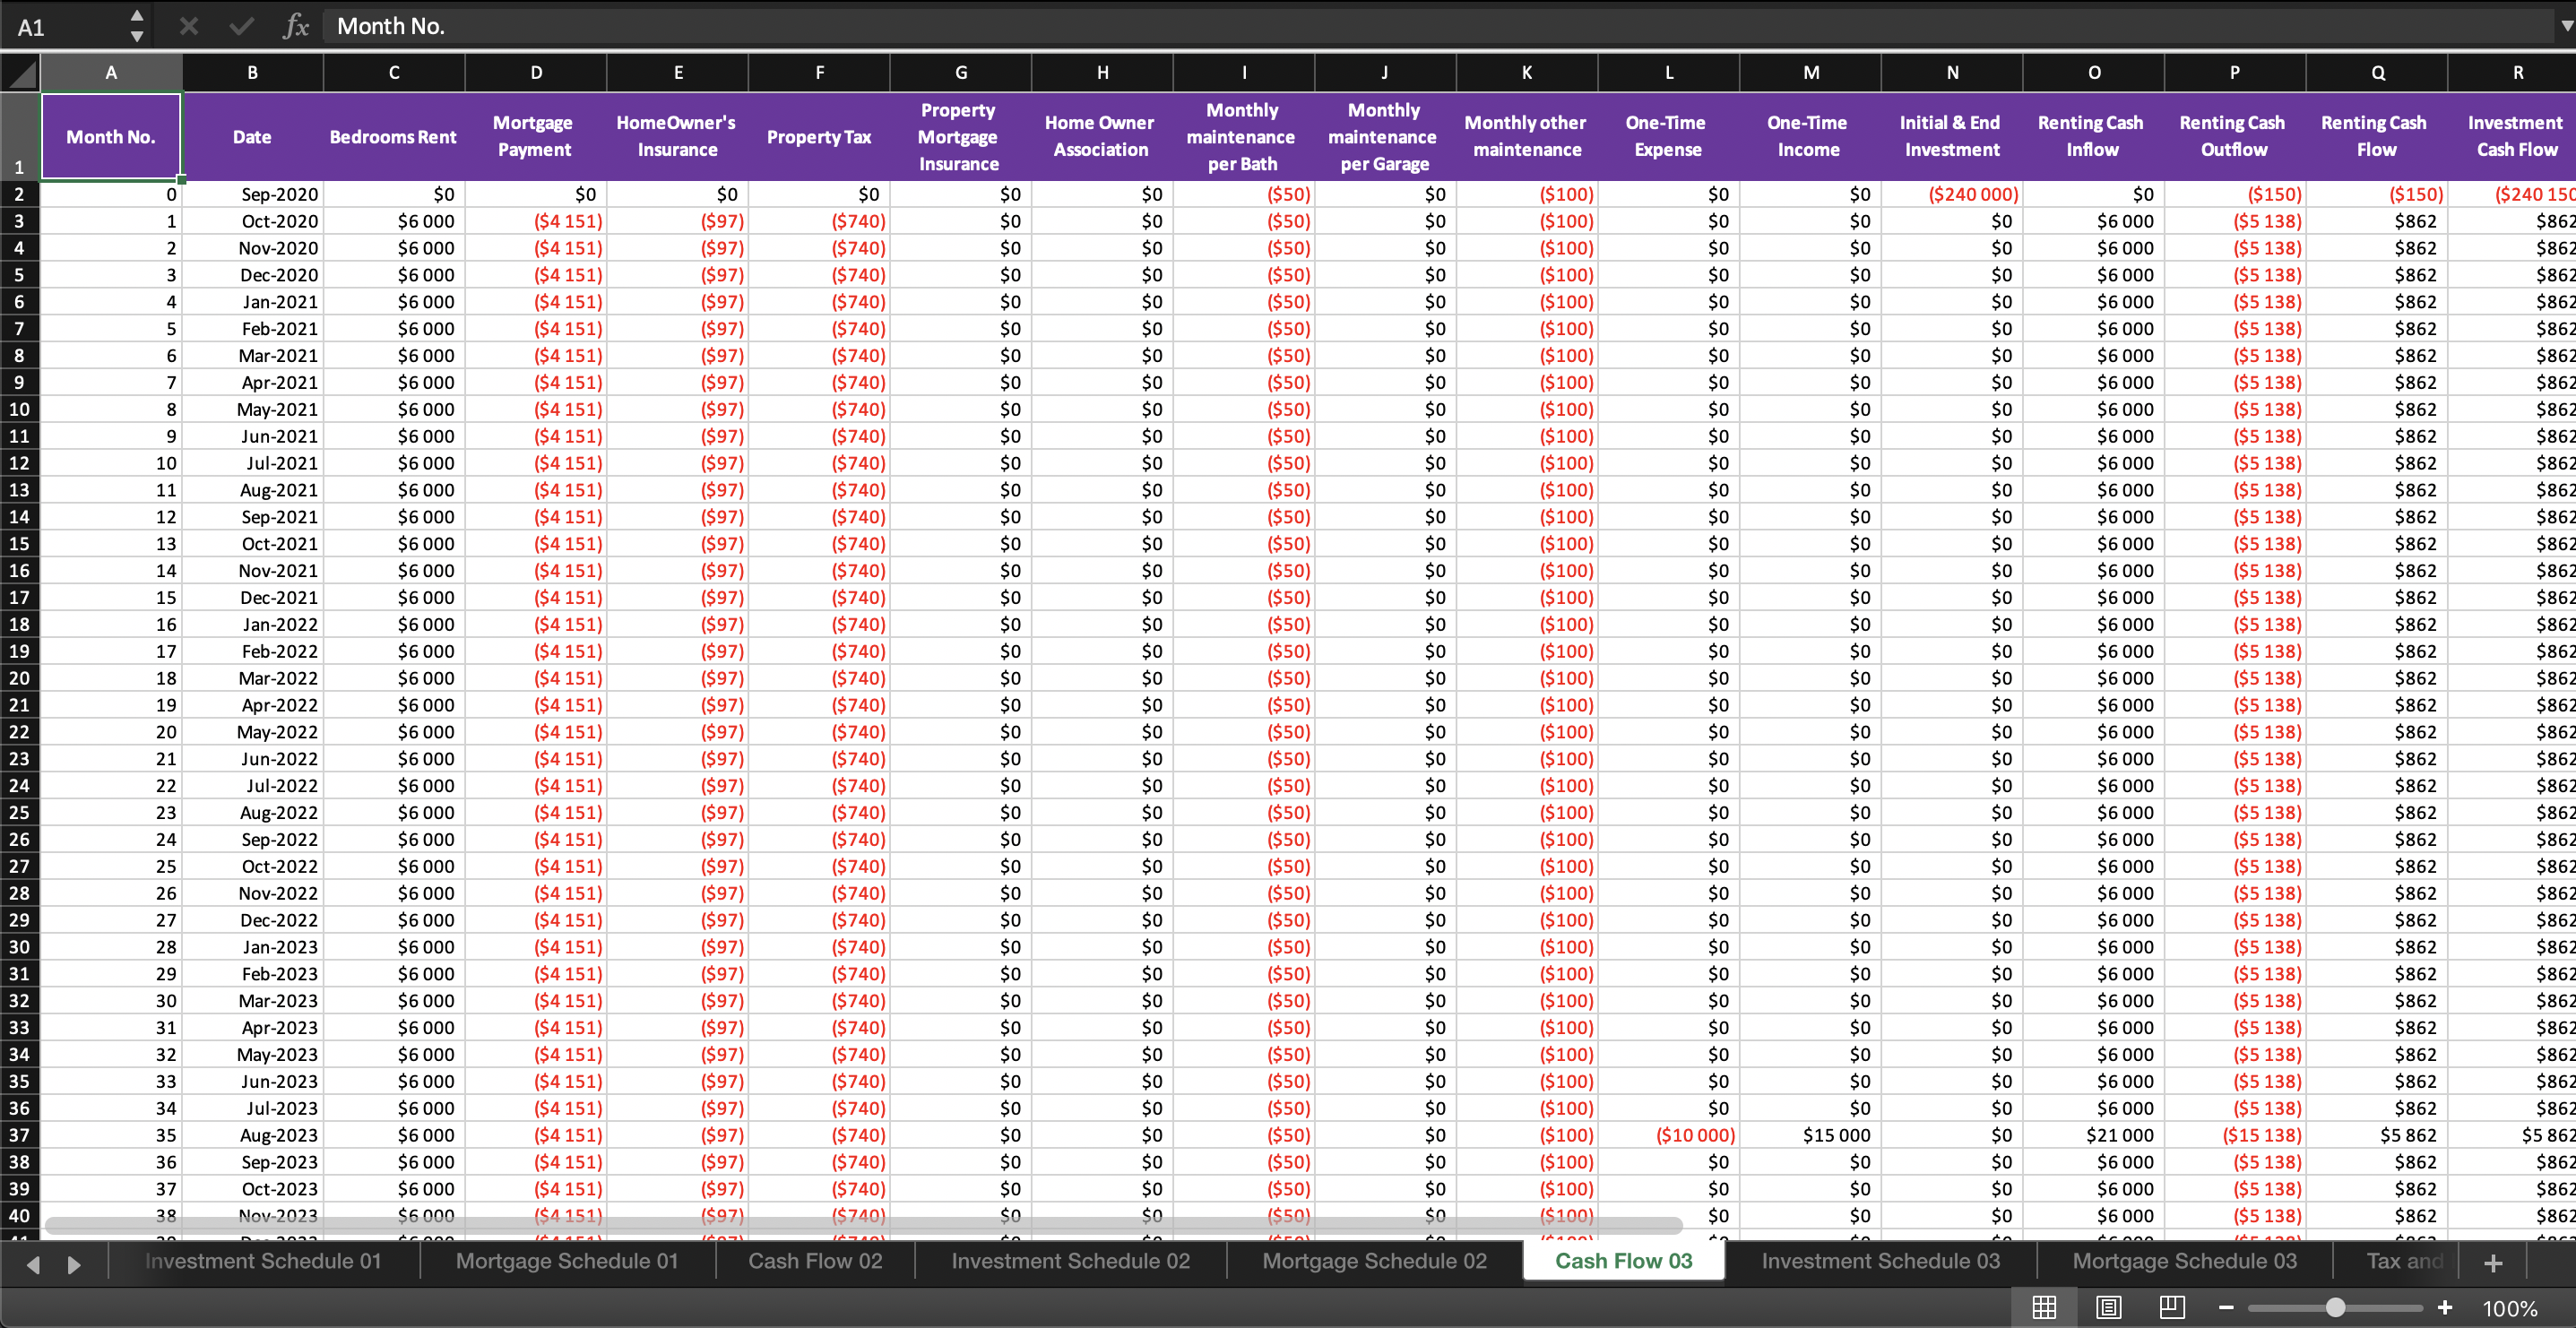Image resolution: width=2576 pixels, height=1328 pixels.
Task: Switch to Page Break Preview icon
Action: [2172, 1307]
